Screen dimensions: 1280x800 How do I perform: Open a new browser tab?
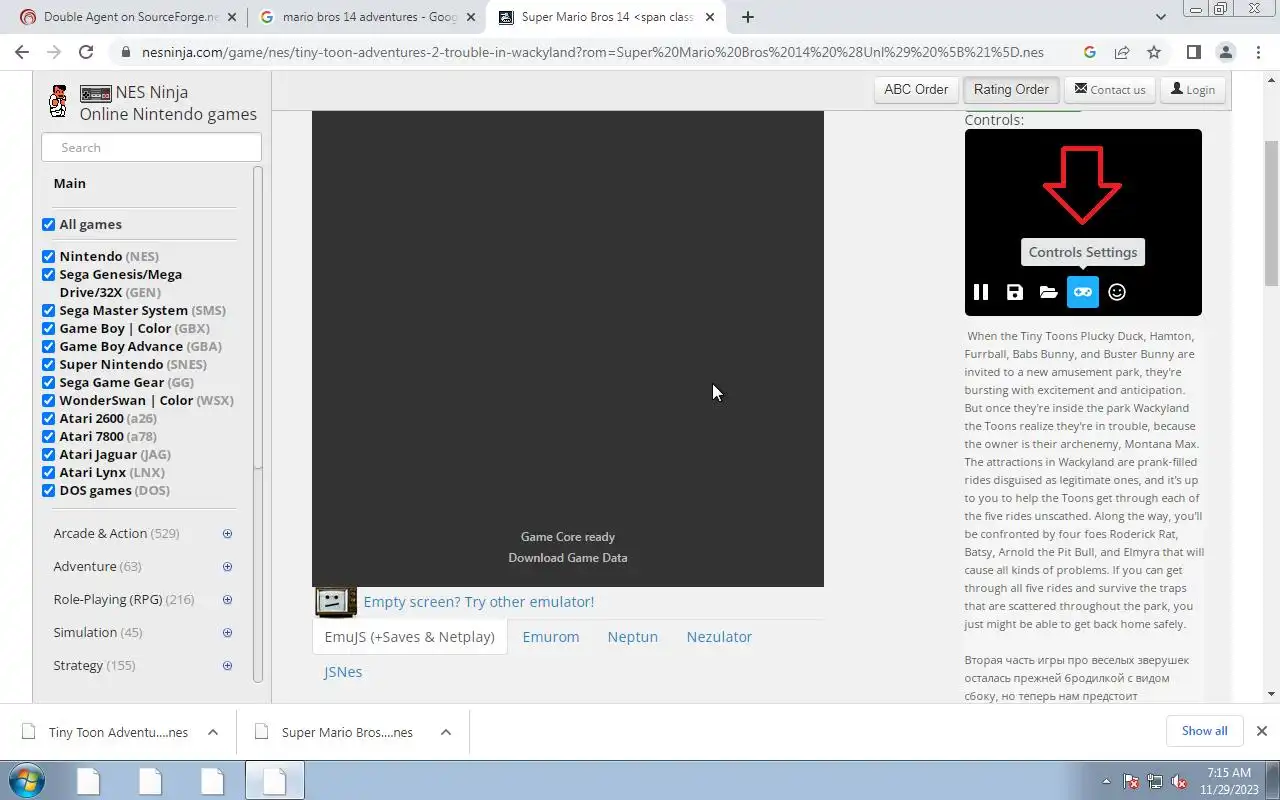tap(747, 17)
